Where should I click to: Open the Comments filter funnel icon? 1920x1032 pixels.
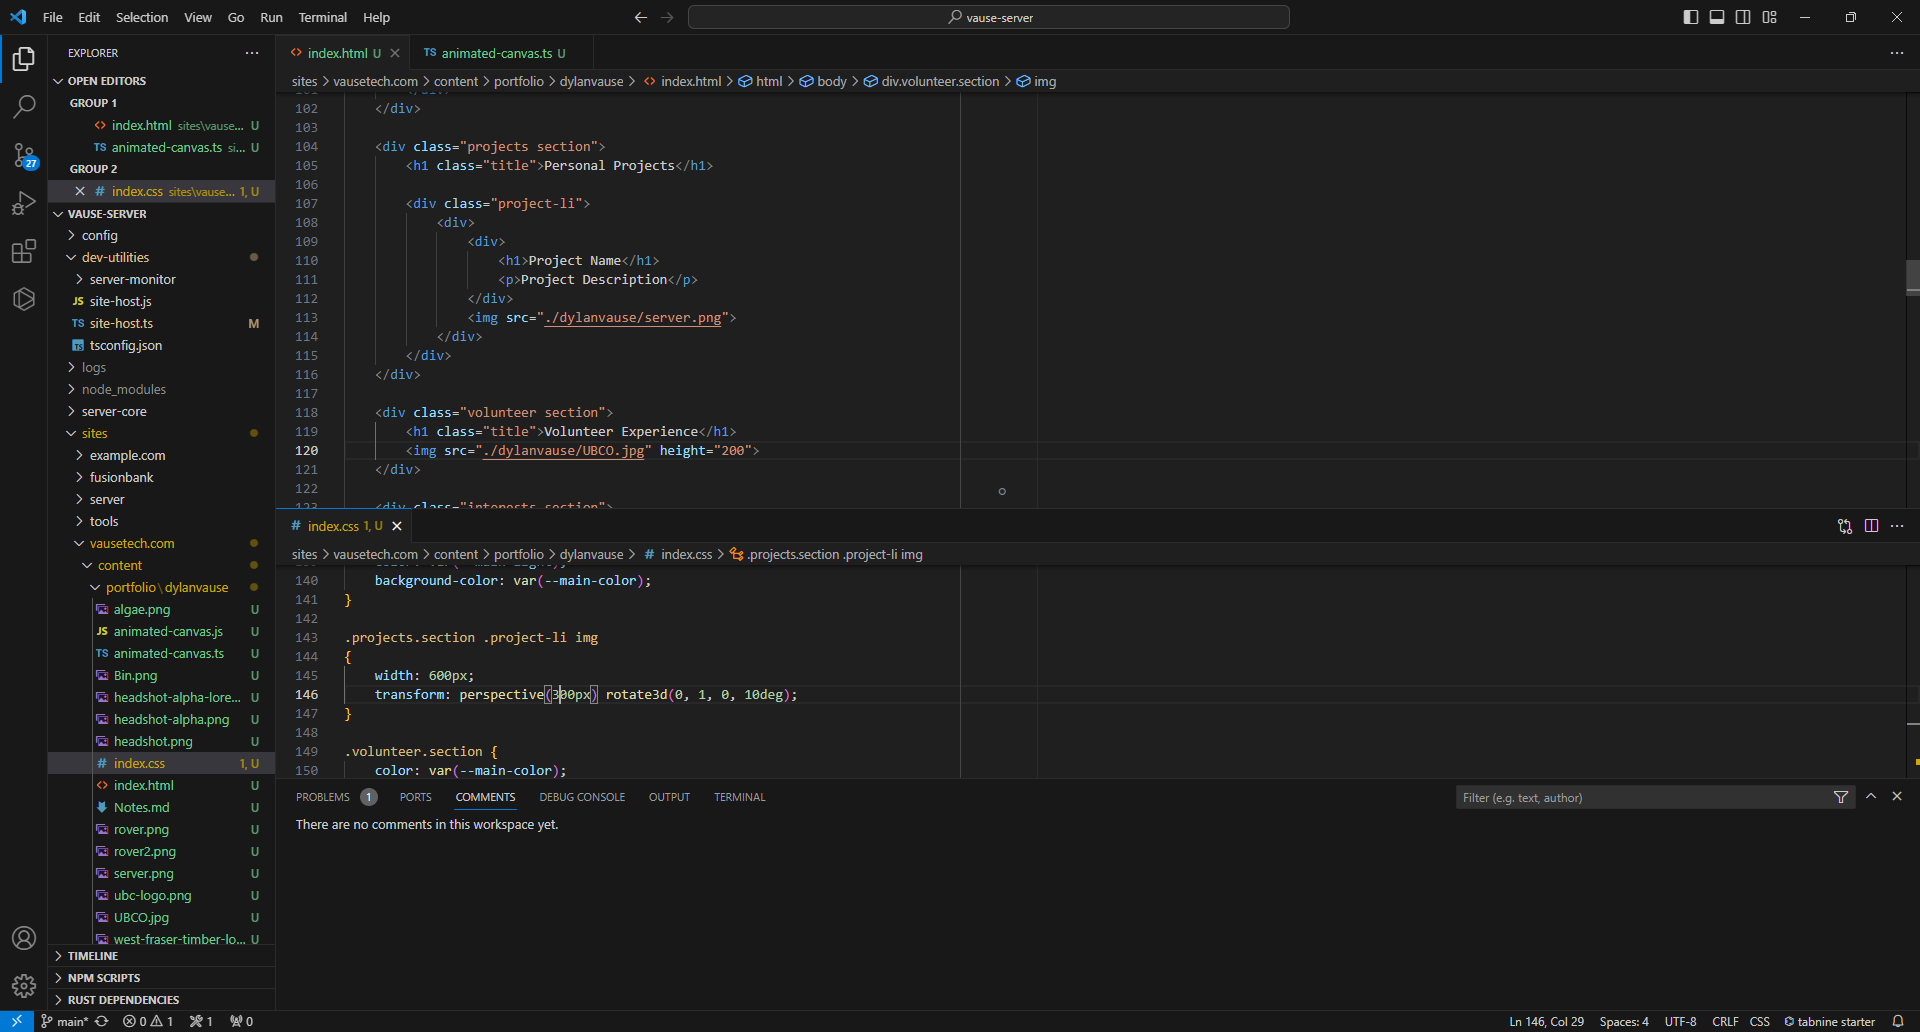click(x=1841, y=797)
